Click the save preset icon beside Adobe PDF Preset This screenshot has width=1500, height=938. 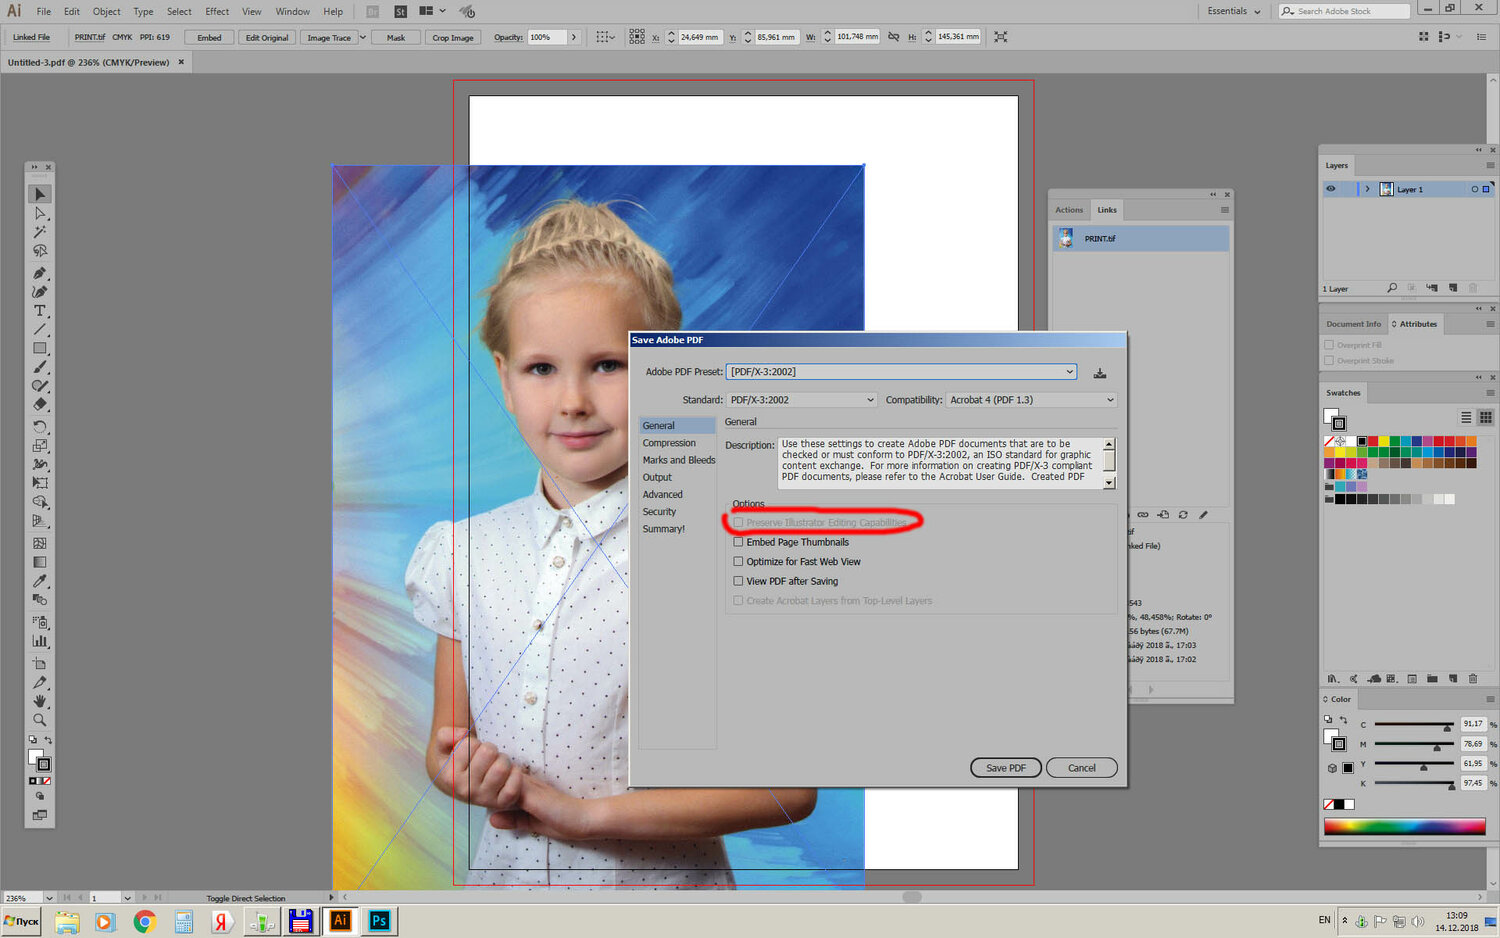pyautogui.click(x=1100, y=373)
